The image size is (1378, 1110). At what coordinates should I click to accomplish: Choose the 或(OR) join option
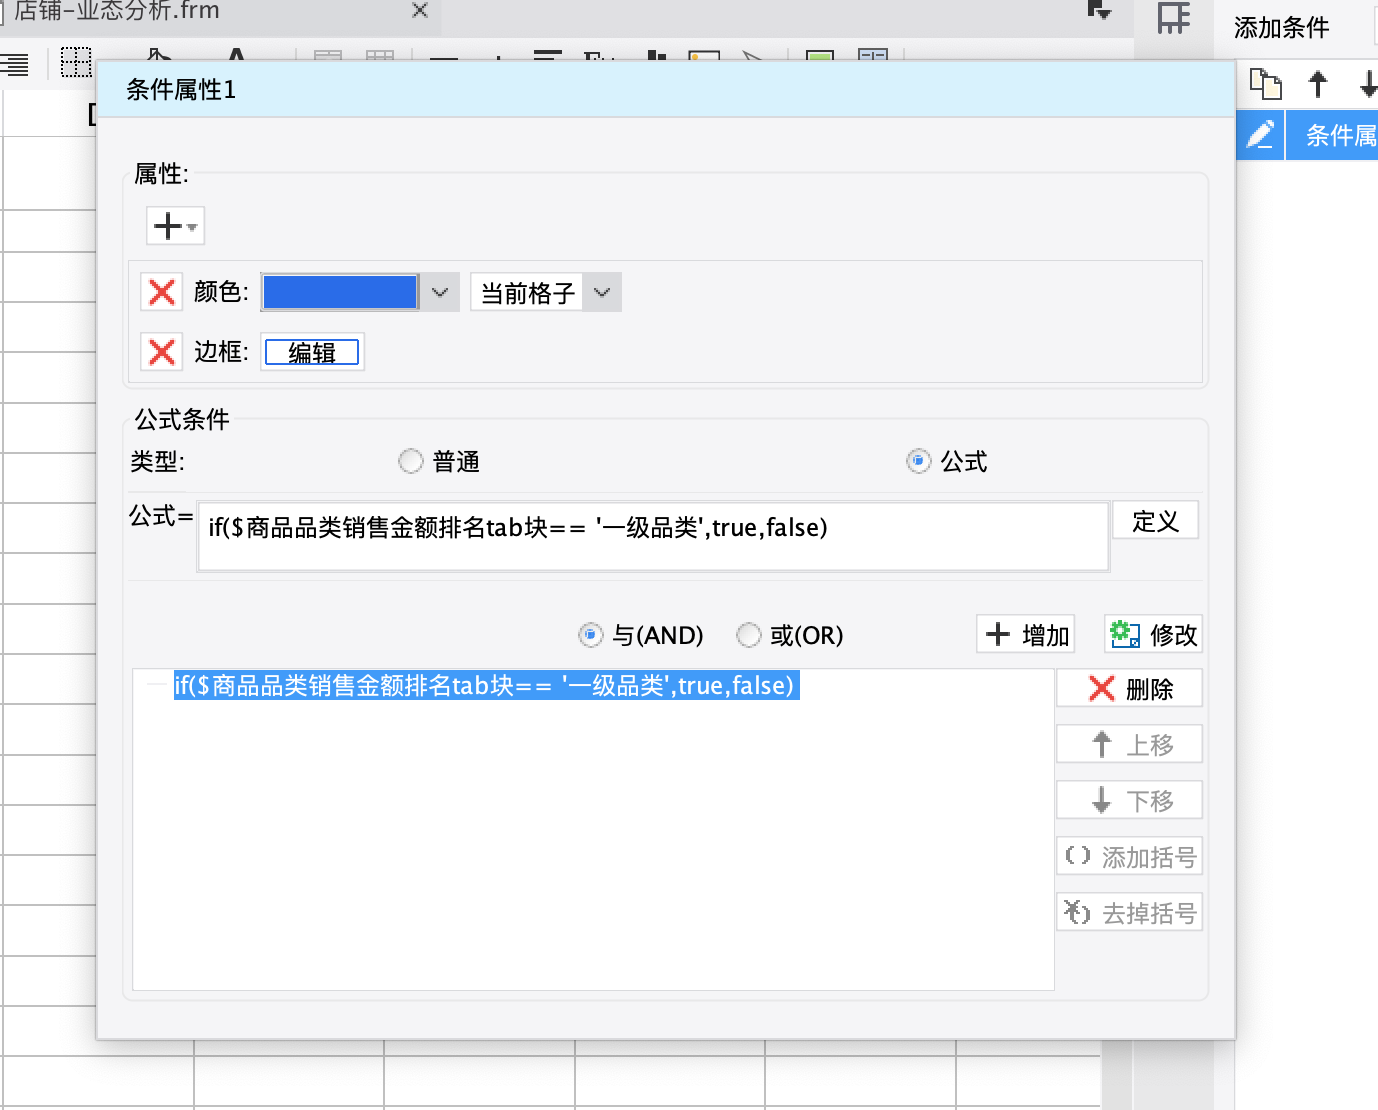749,635
